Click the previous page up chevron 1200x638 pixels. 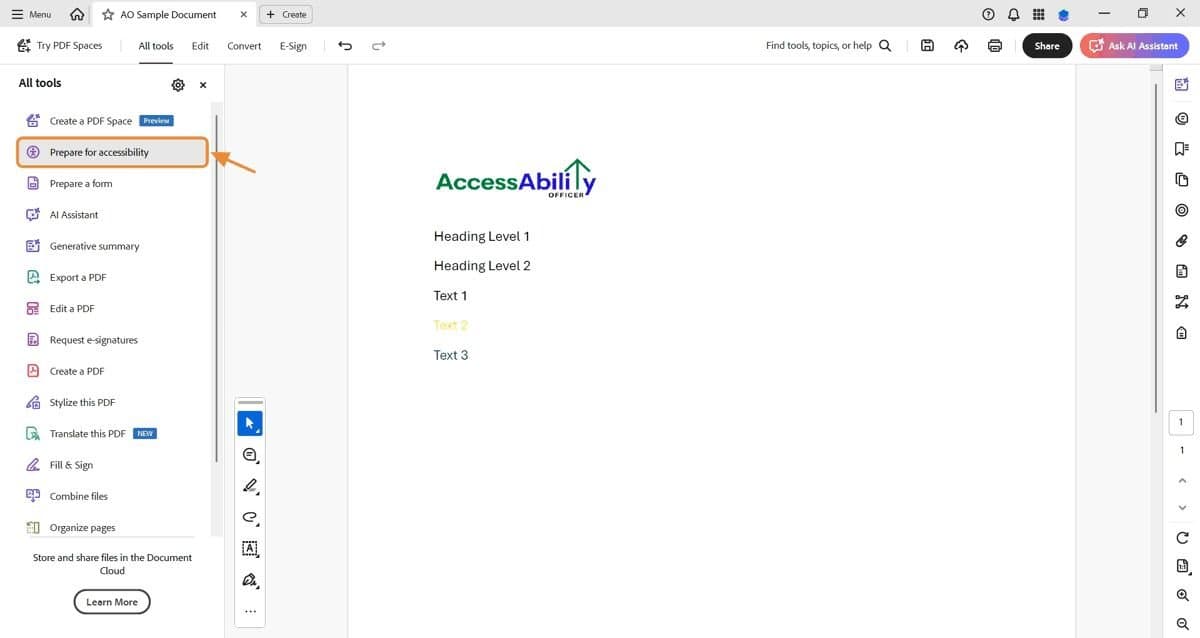[x=1182, y=480]
